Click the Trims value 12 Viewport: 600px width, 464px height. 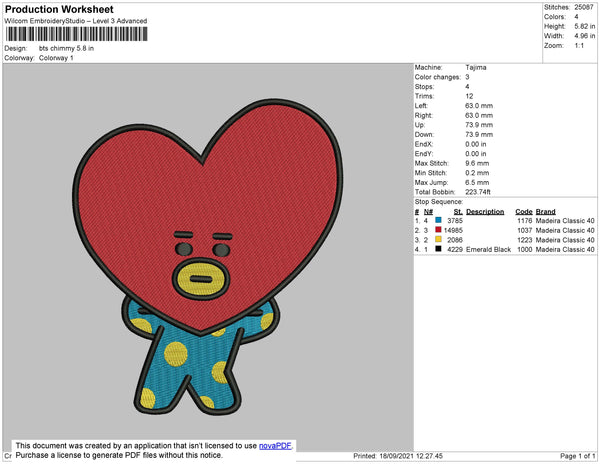(469, 96)
